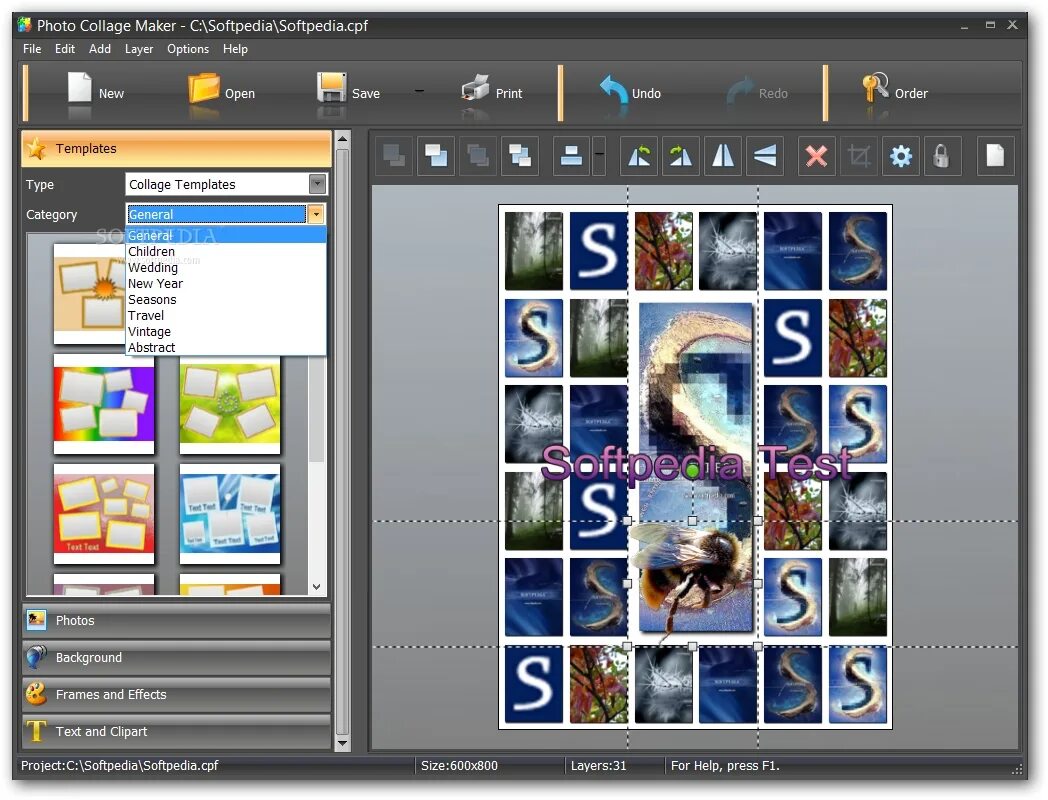The image size is (1048, 800).
Task: Select the blue Text Text template
Action: pos(230,514)
